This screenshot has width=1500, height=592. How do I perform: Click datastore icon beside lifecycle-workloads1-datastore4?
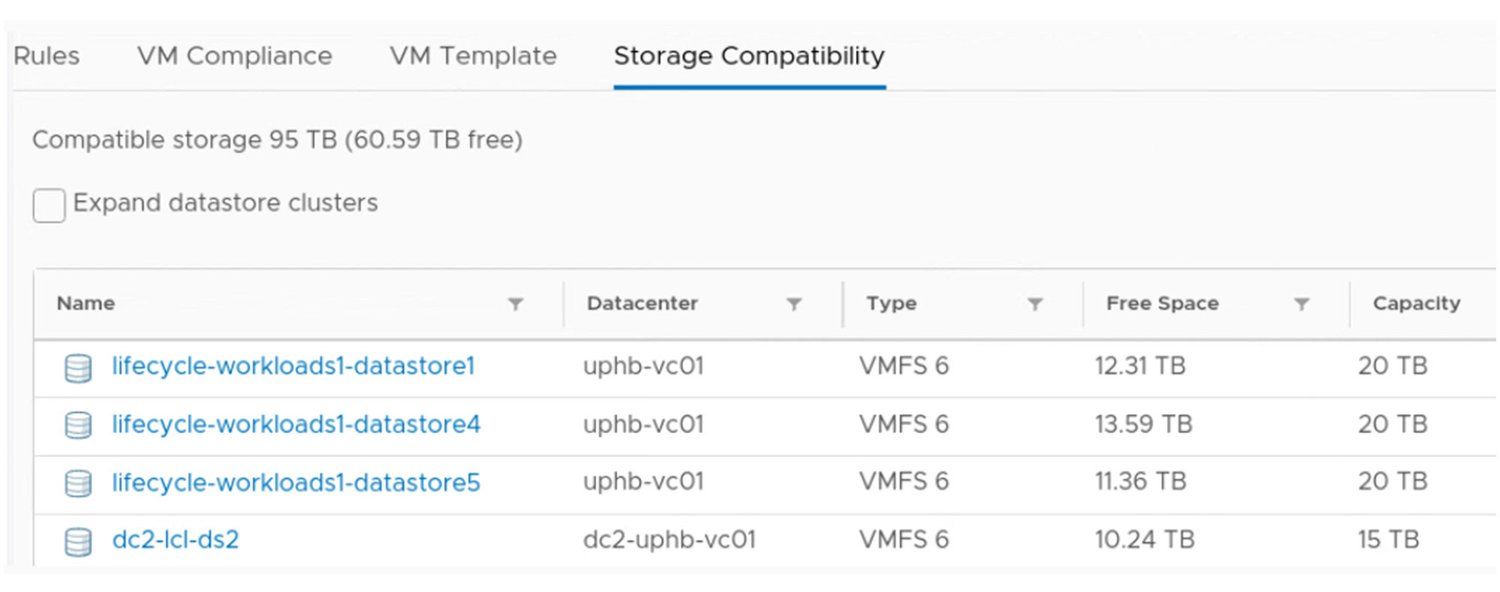point(78,426)
